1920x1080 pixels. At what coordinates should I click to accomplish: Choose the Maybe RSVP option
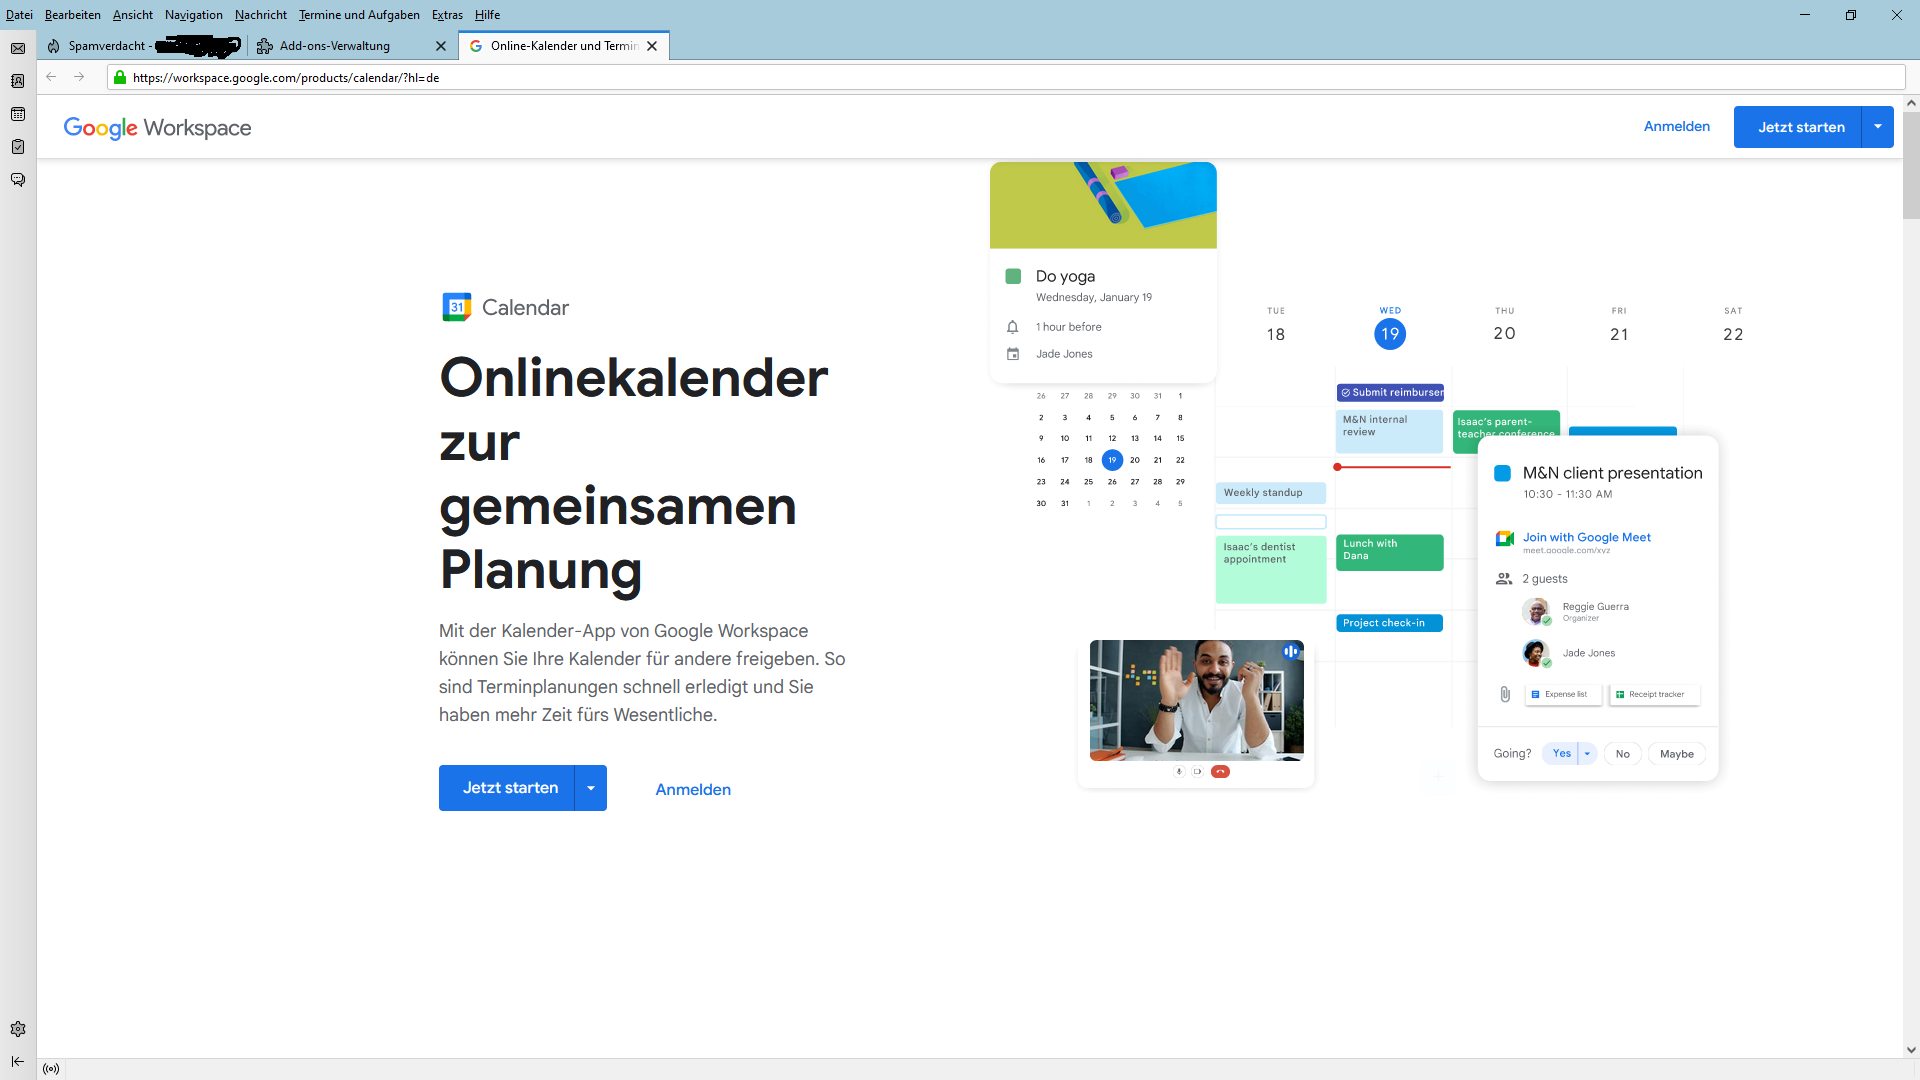(1676, 754)
